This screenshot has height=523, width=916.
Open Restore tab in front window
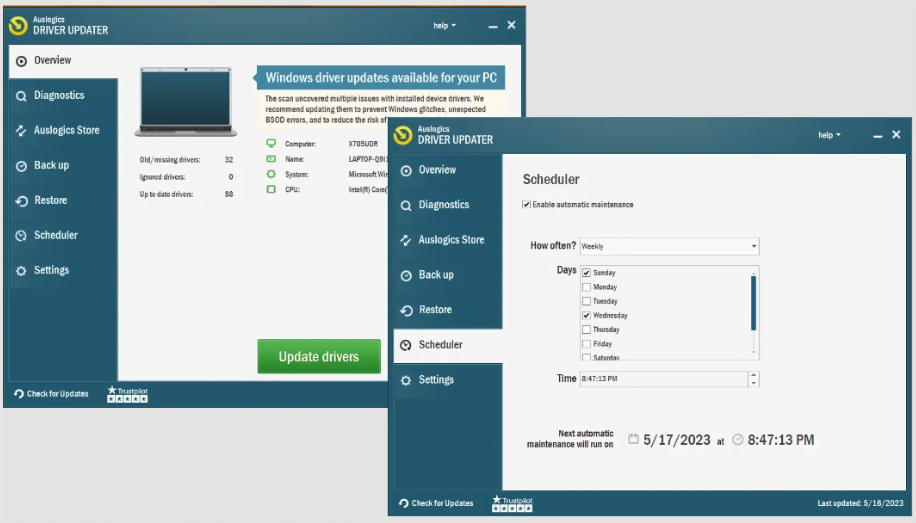pos(448,310)
